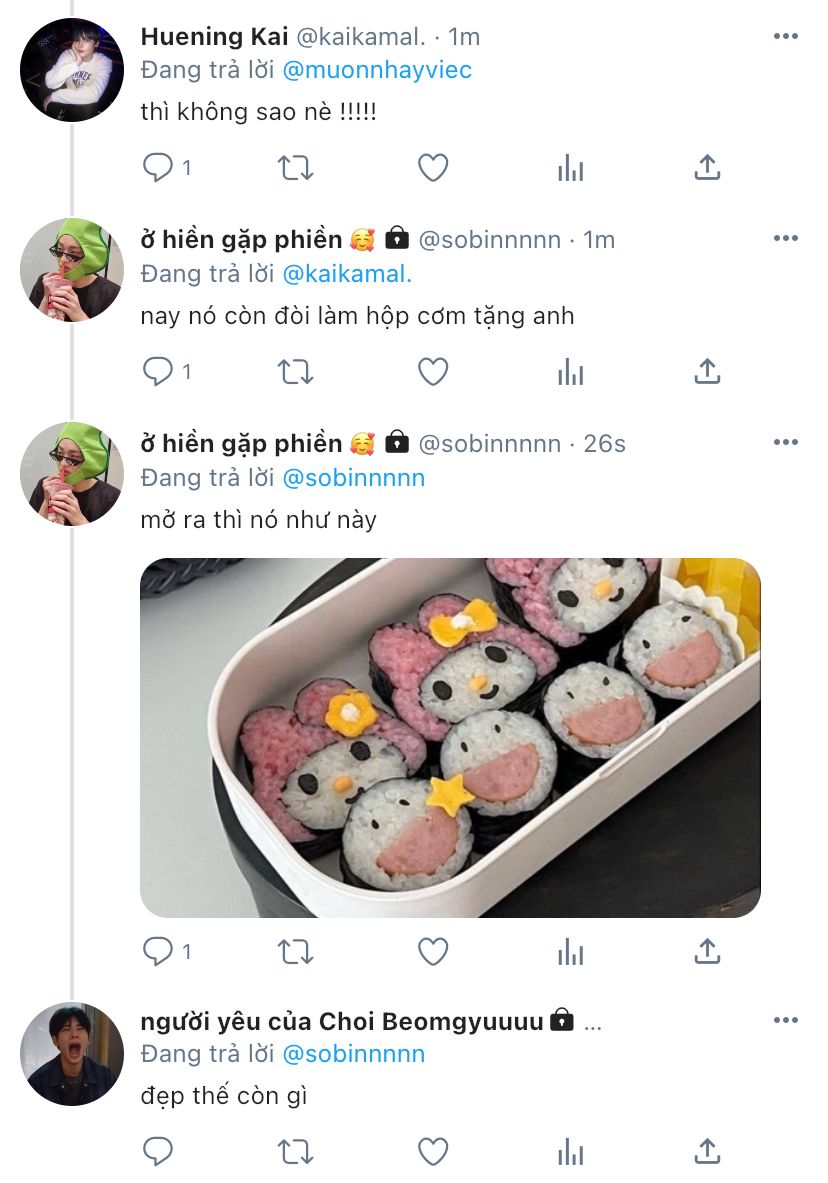The width and height of the screenshot is (828, 1183).
Task: Like the tweet with sushi lunchbox photo
Action: [x=433, y=952]
